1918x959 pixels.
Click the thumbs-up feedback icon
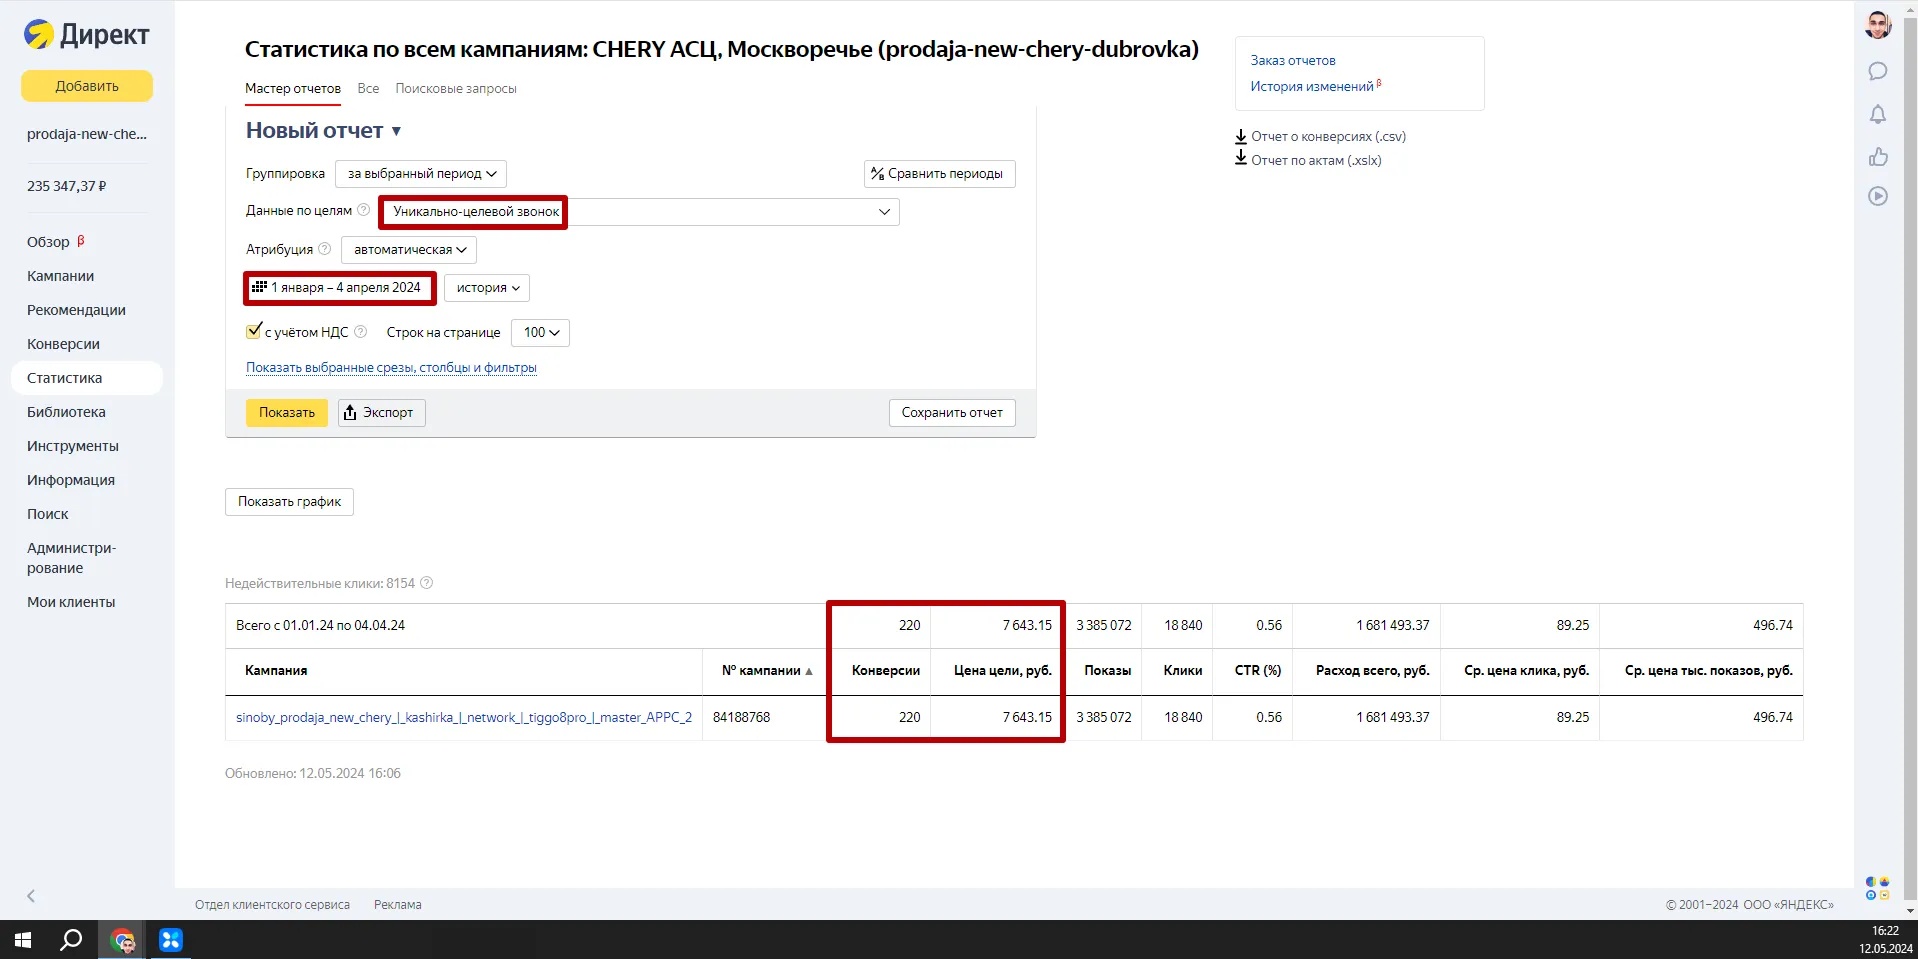coord(1877,156)
